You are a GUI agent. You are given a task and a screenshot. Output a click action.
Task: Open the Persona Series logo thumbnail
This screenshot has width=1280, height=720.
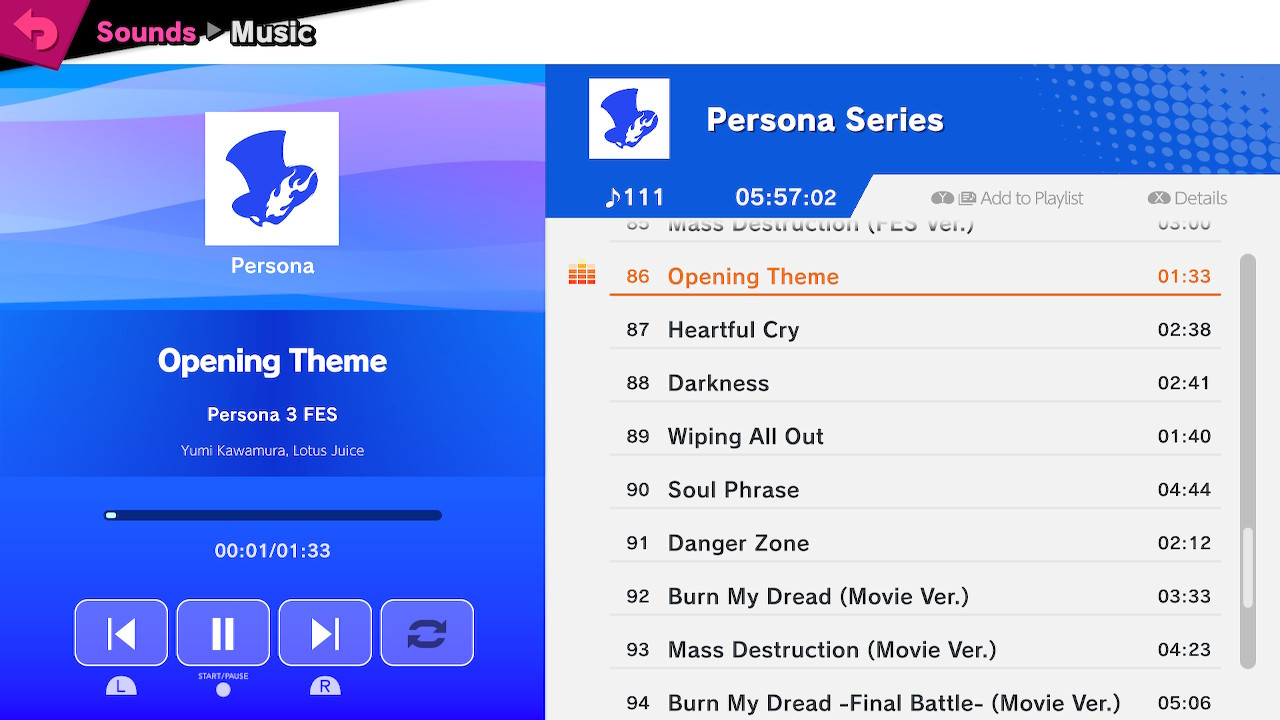click(629, 119)
